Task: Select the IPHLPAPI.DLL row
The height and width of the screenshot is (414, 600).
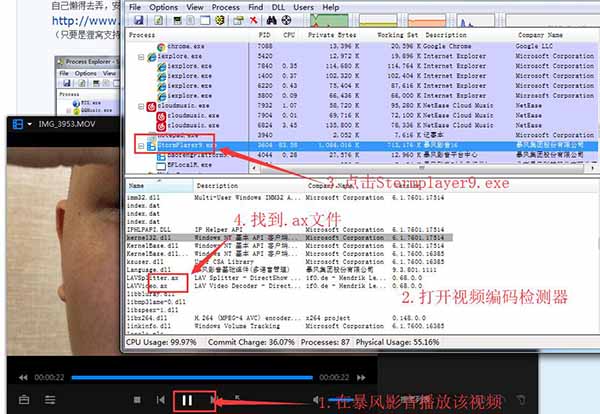Action: (x=290, y=230)
